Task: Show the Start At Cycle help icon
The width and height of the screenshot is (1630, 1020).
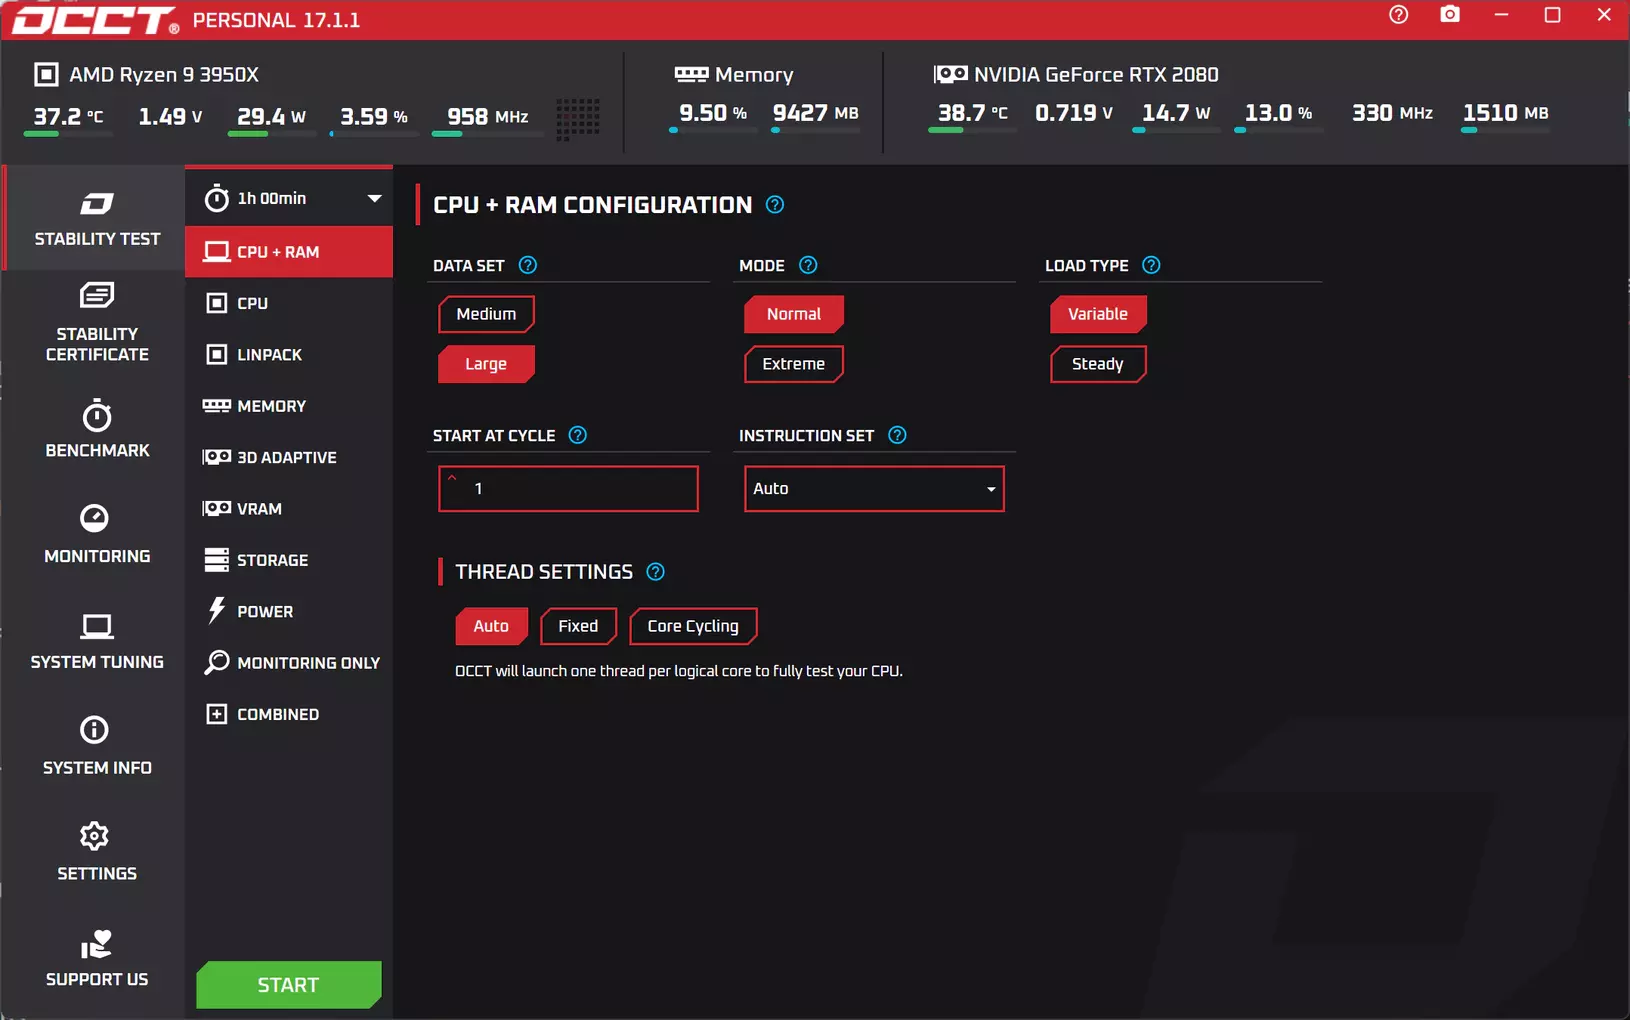Action: point(577,435)
